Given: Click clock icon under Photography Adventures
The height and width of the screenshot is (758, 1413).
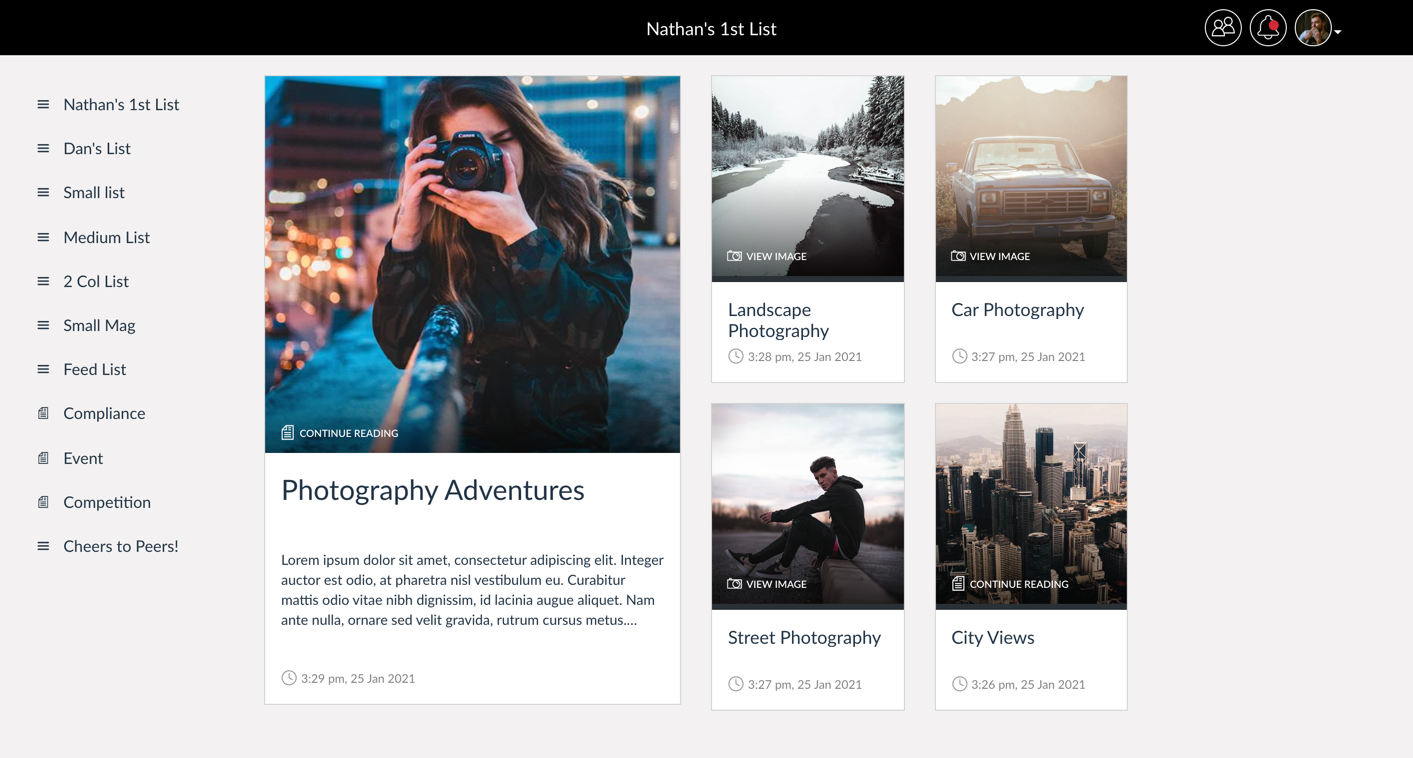Looking at the screenshot, I should tap(289, 678).
